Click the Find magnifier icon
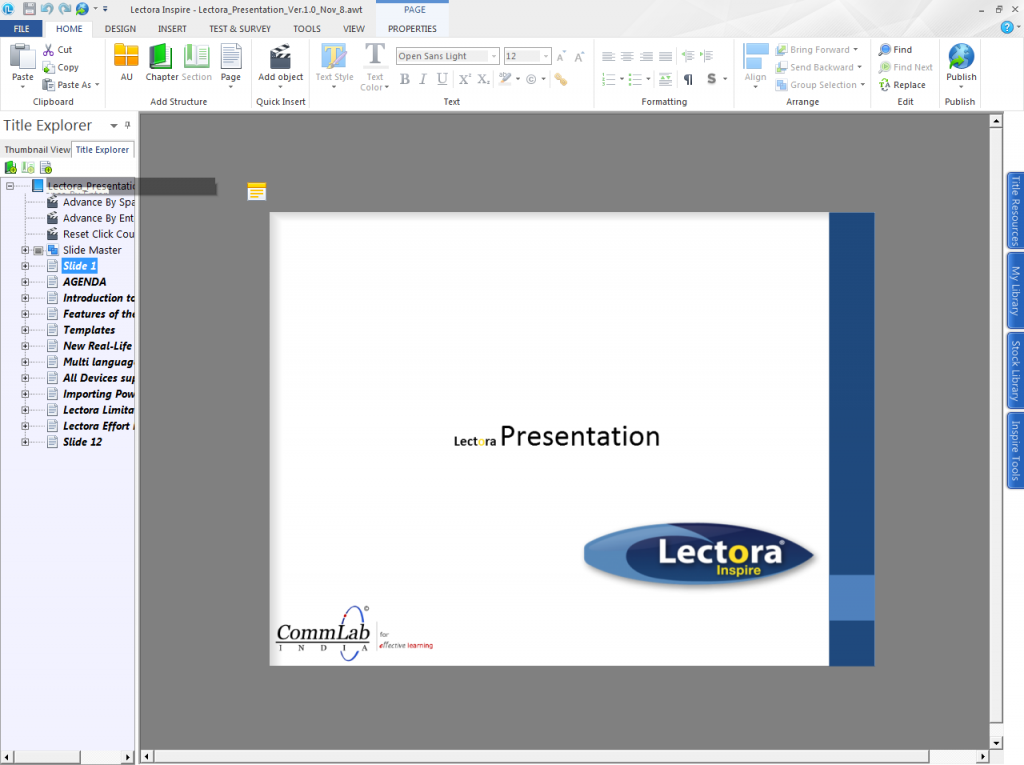The height and width of the screenshot is (765, 1024). [885, 50]
